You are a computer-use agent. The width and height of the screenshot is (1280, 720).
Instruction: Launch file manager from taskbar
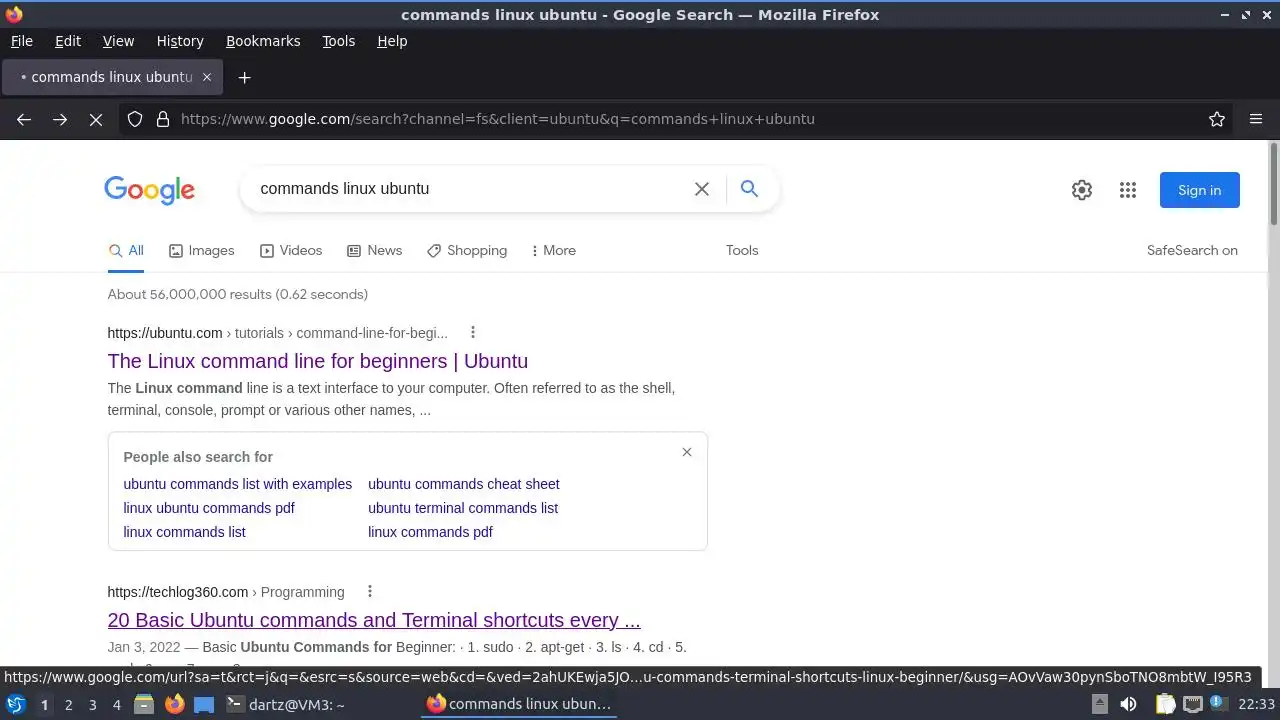[x=144, y=705]
